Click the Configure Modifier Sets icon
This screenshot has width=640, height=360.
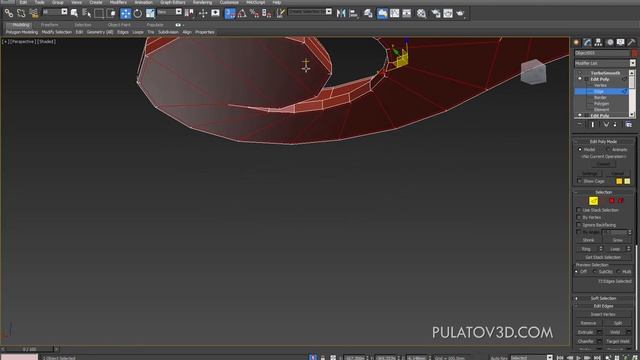629,124
